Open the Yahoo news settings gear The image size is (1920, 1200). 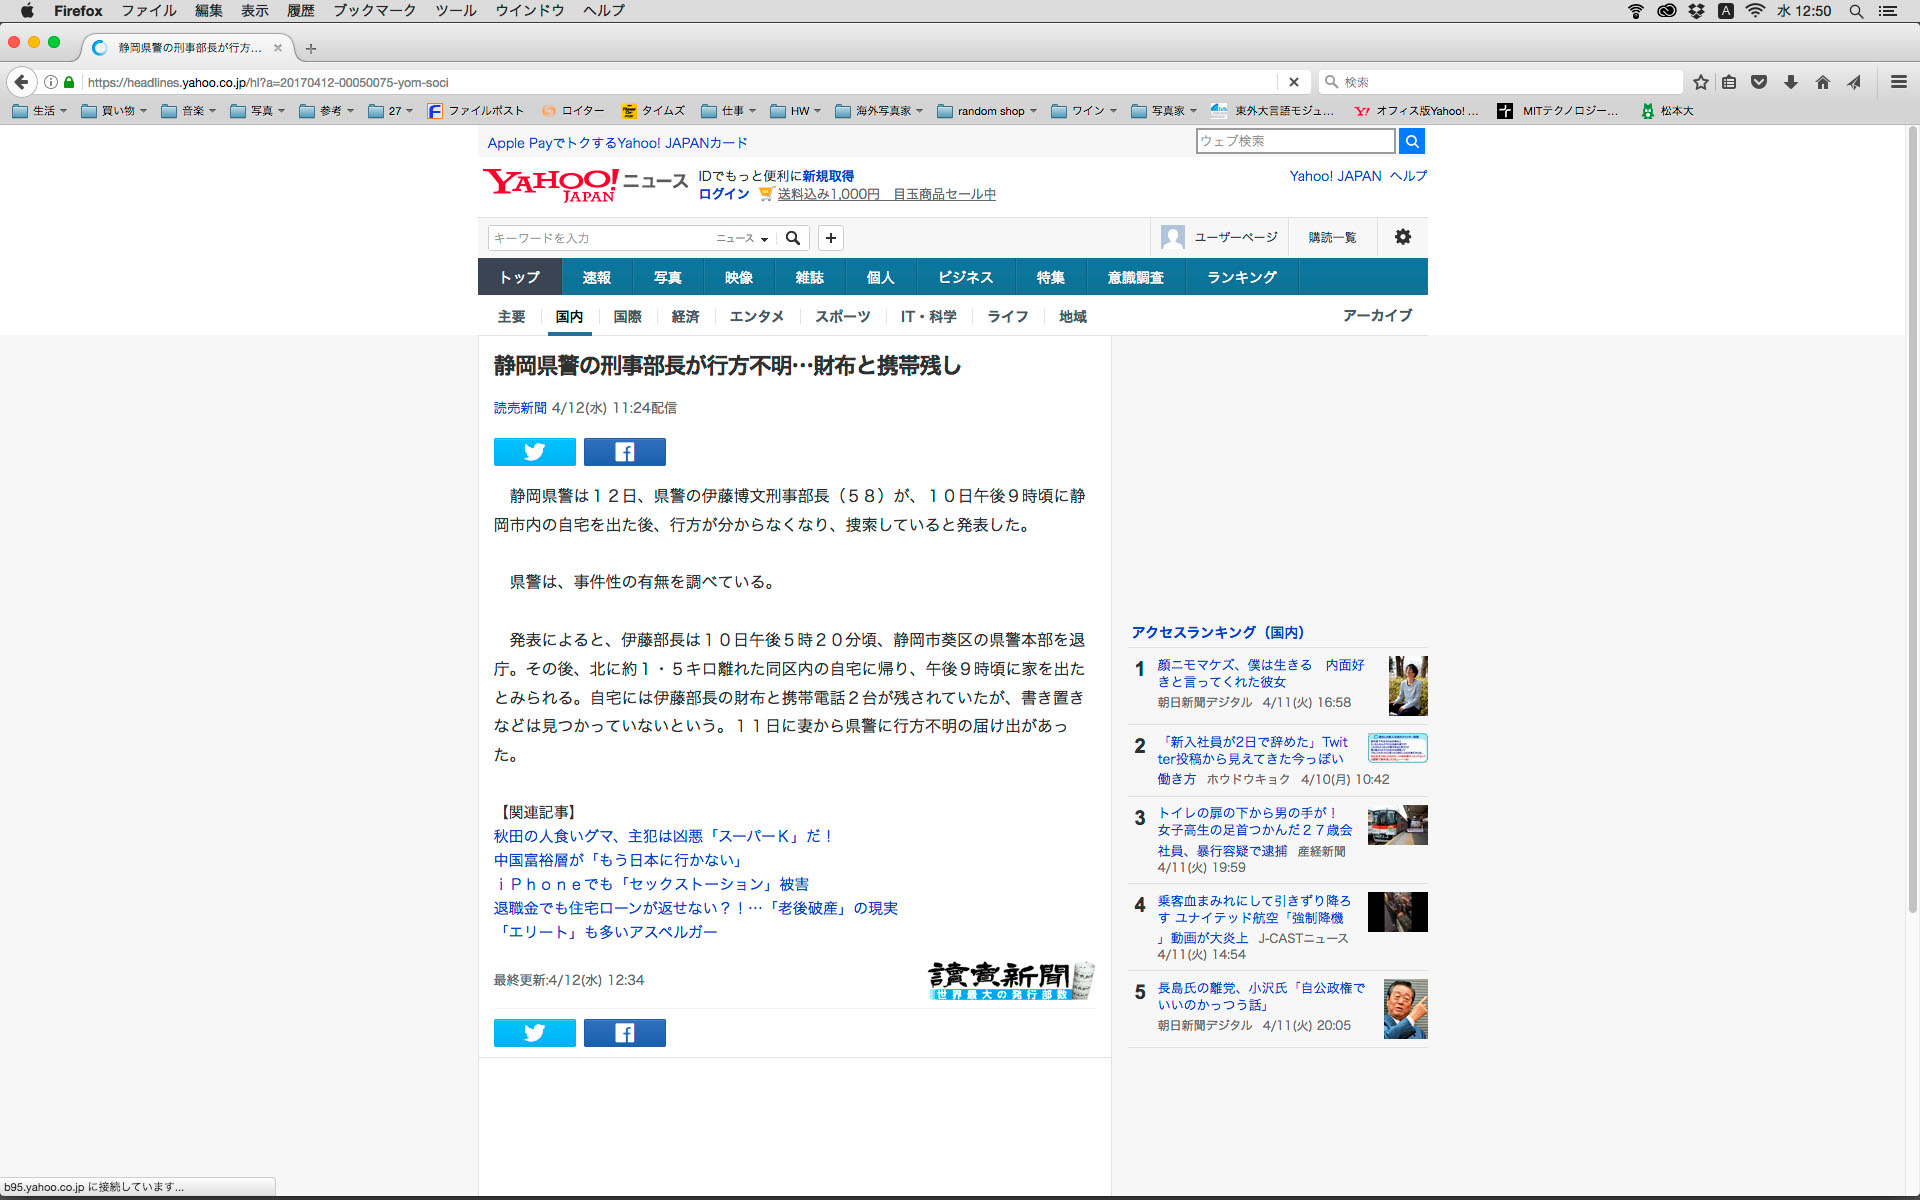1402,237
